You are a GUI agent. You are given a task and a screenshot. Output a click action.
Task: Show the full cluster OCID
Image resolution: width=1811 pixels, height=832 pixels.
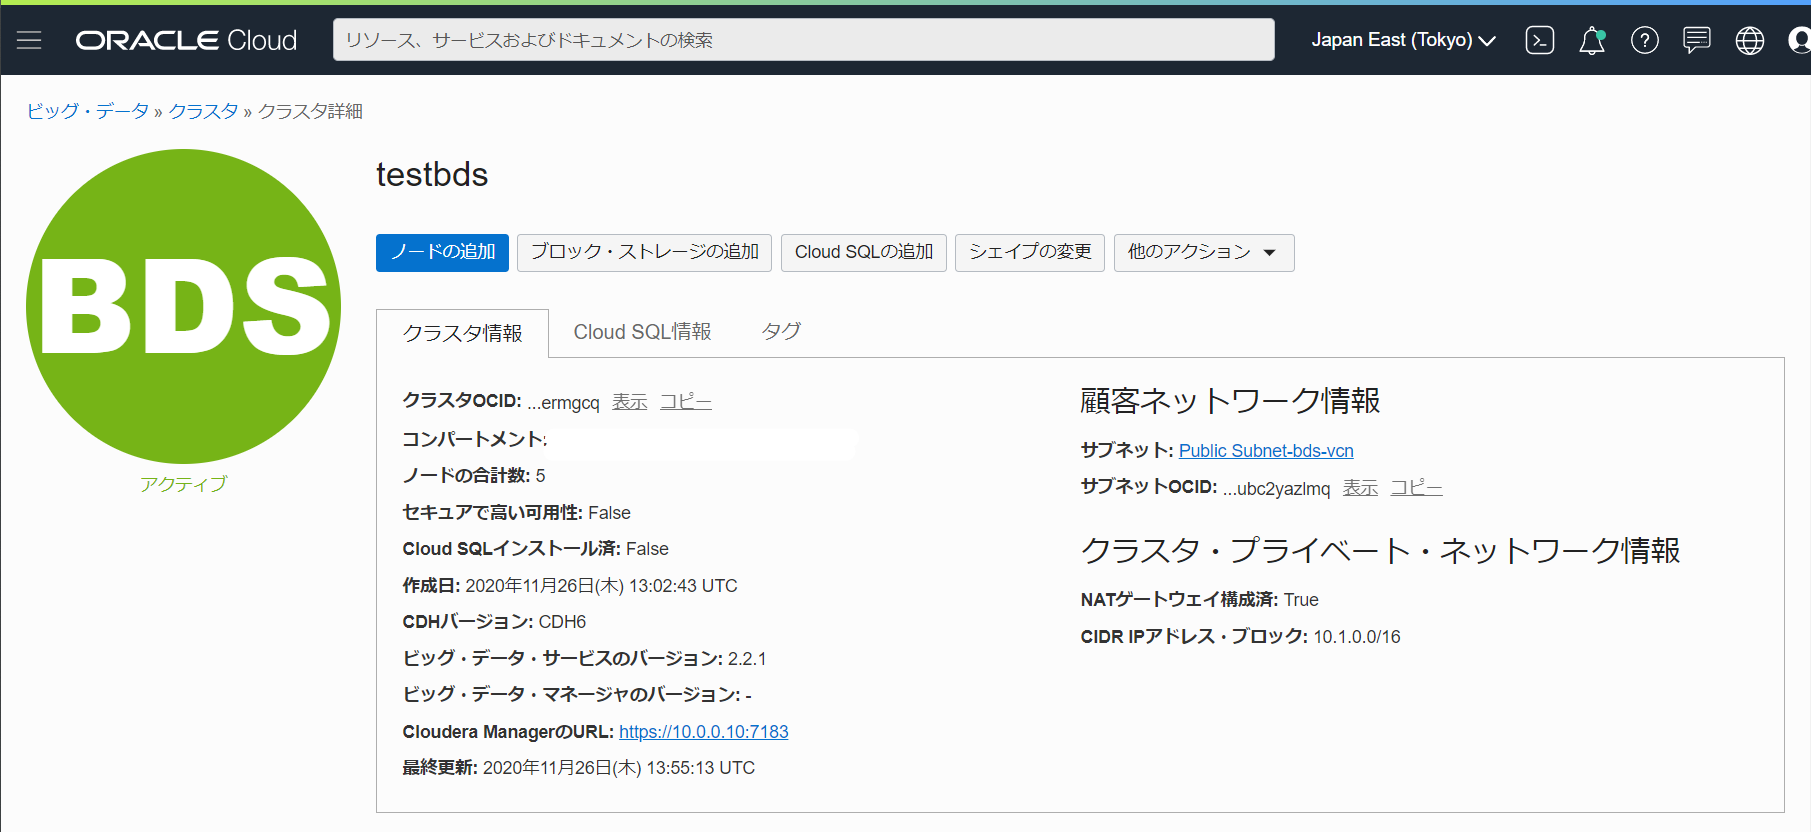pyautogui.click(x=630, y=402)
